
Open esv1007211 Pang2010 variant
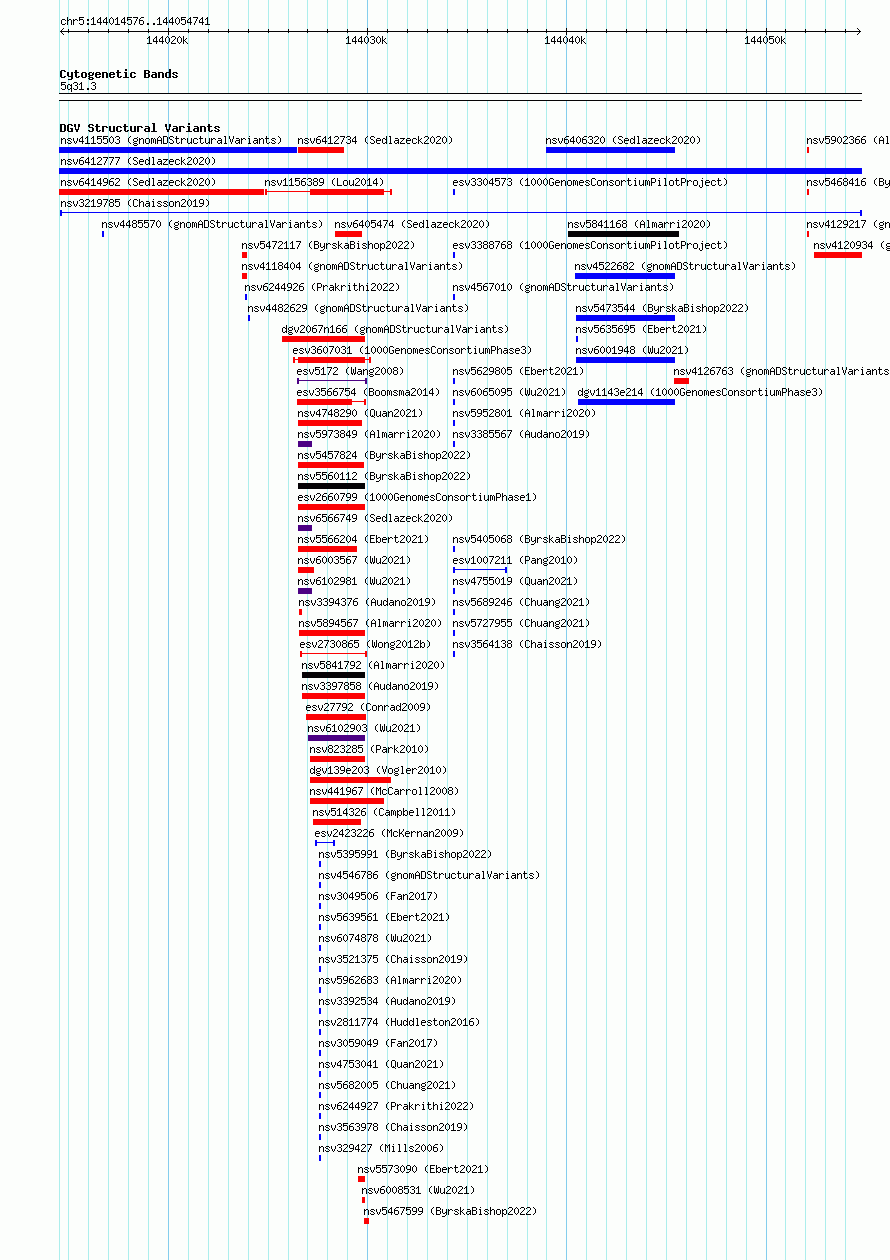click(x=515, y=560)
